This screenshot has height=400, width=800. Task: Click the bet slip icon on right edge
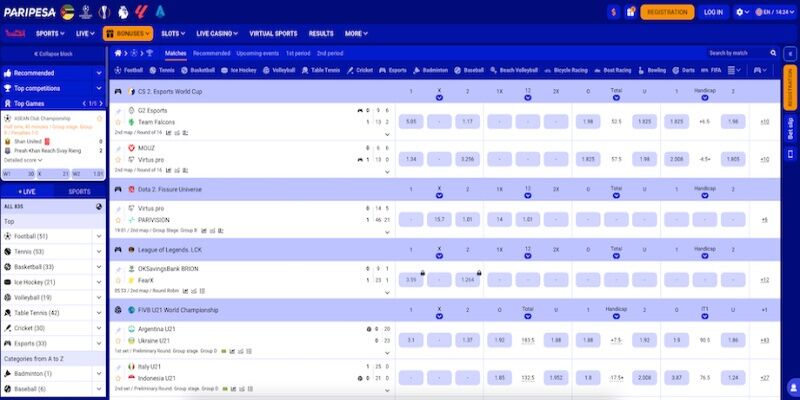pyautogui.click(x=790, y=128)
